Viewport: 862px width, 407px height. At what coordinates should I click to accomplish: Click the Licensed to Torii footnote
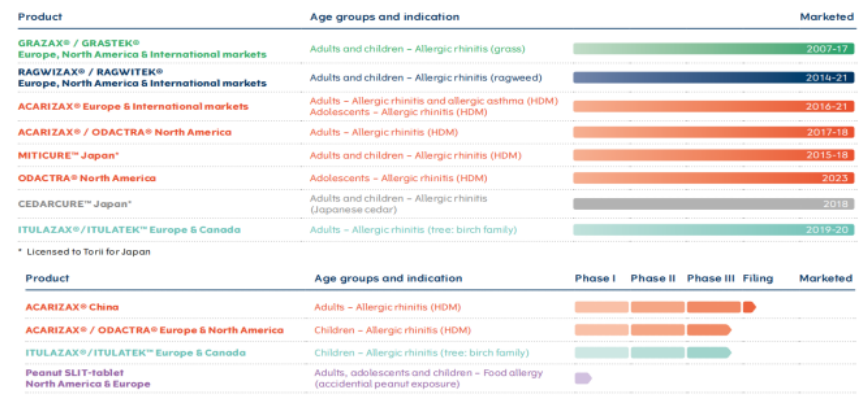[x=84, y=252]
